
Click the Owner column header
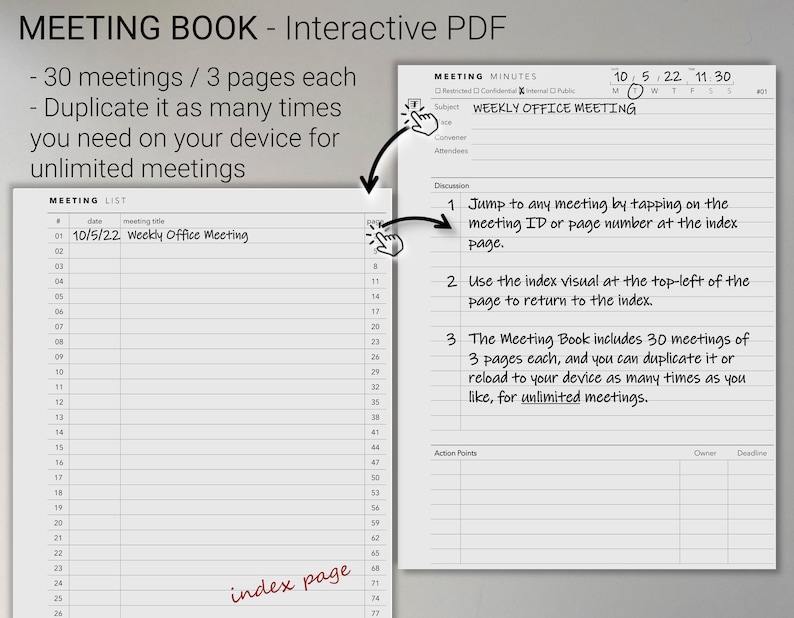click(705, 453)
